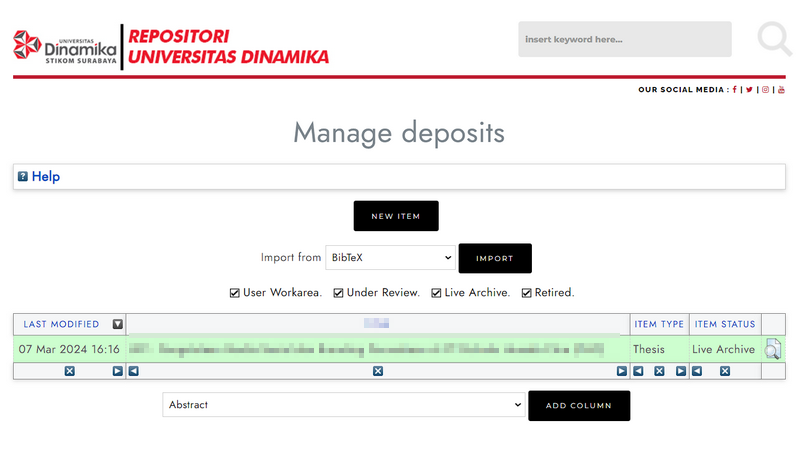View item via document magnifier icon
This screenshot has height=450, width=800.
pos(773,349)
